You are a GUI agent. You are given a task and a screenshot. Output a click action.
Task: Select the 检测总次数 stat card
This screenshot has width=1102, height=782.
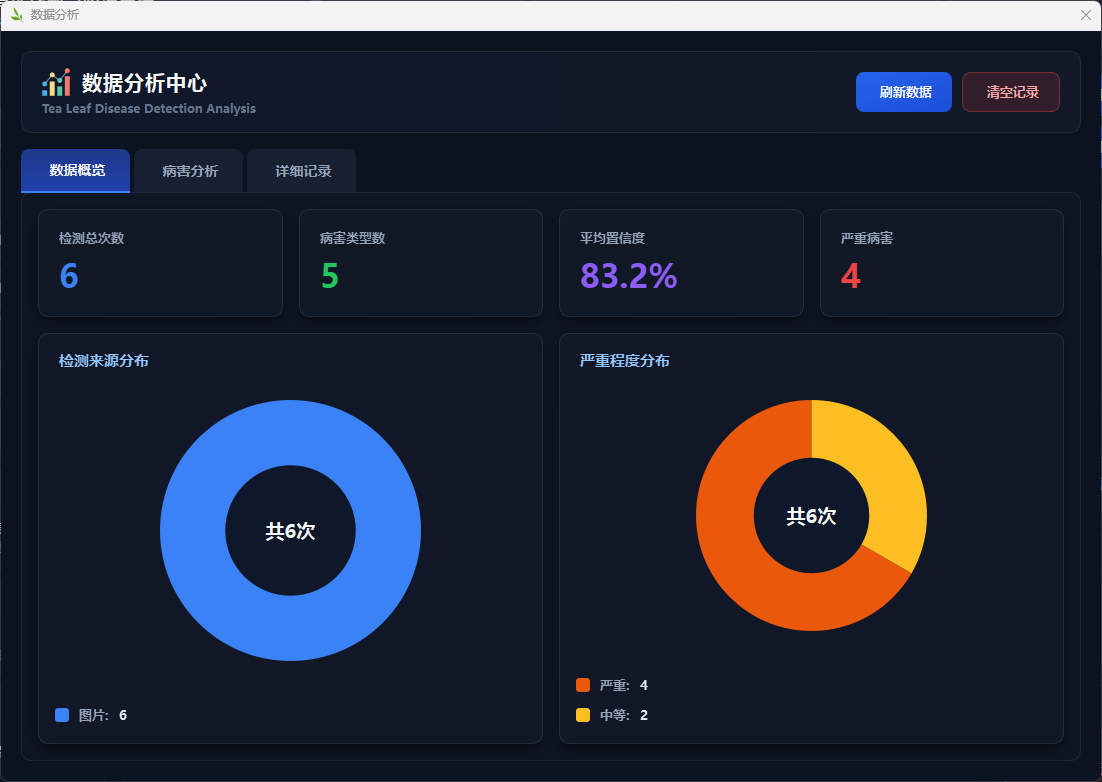point(160,263)
